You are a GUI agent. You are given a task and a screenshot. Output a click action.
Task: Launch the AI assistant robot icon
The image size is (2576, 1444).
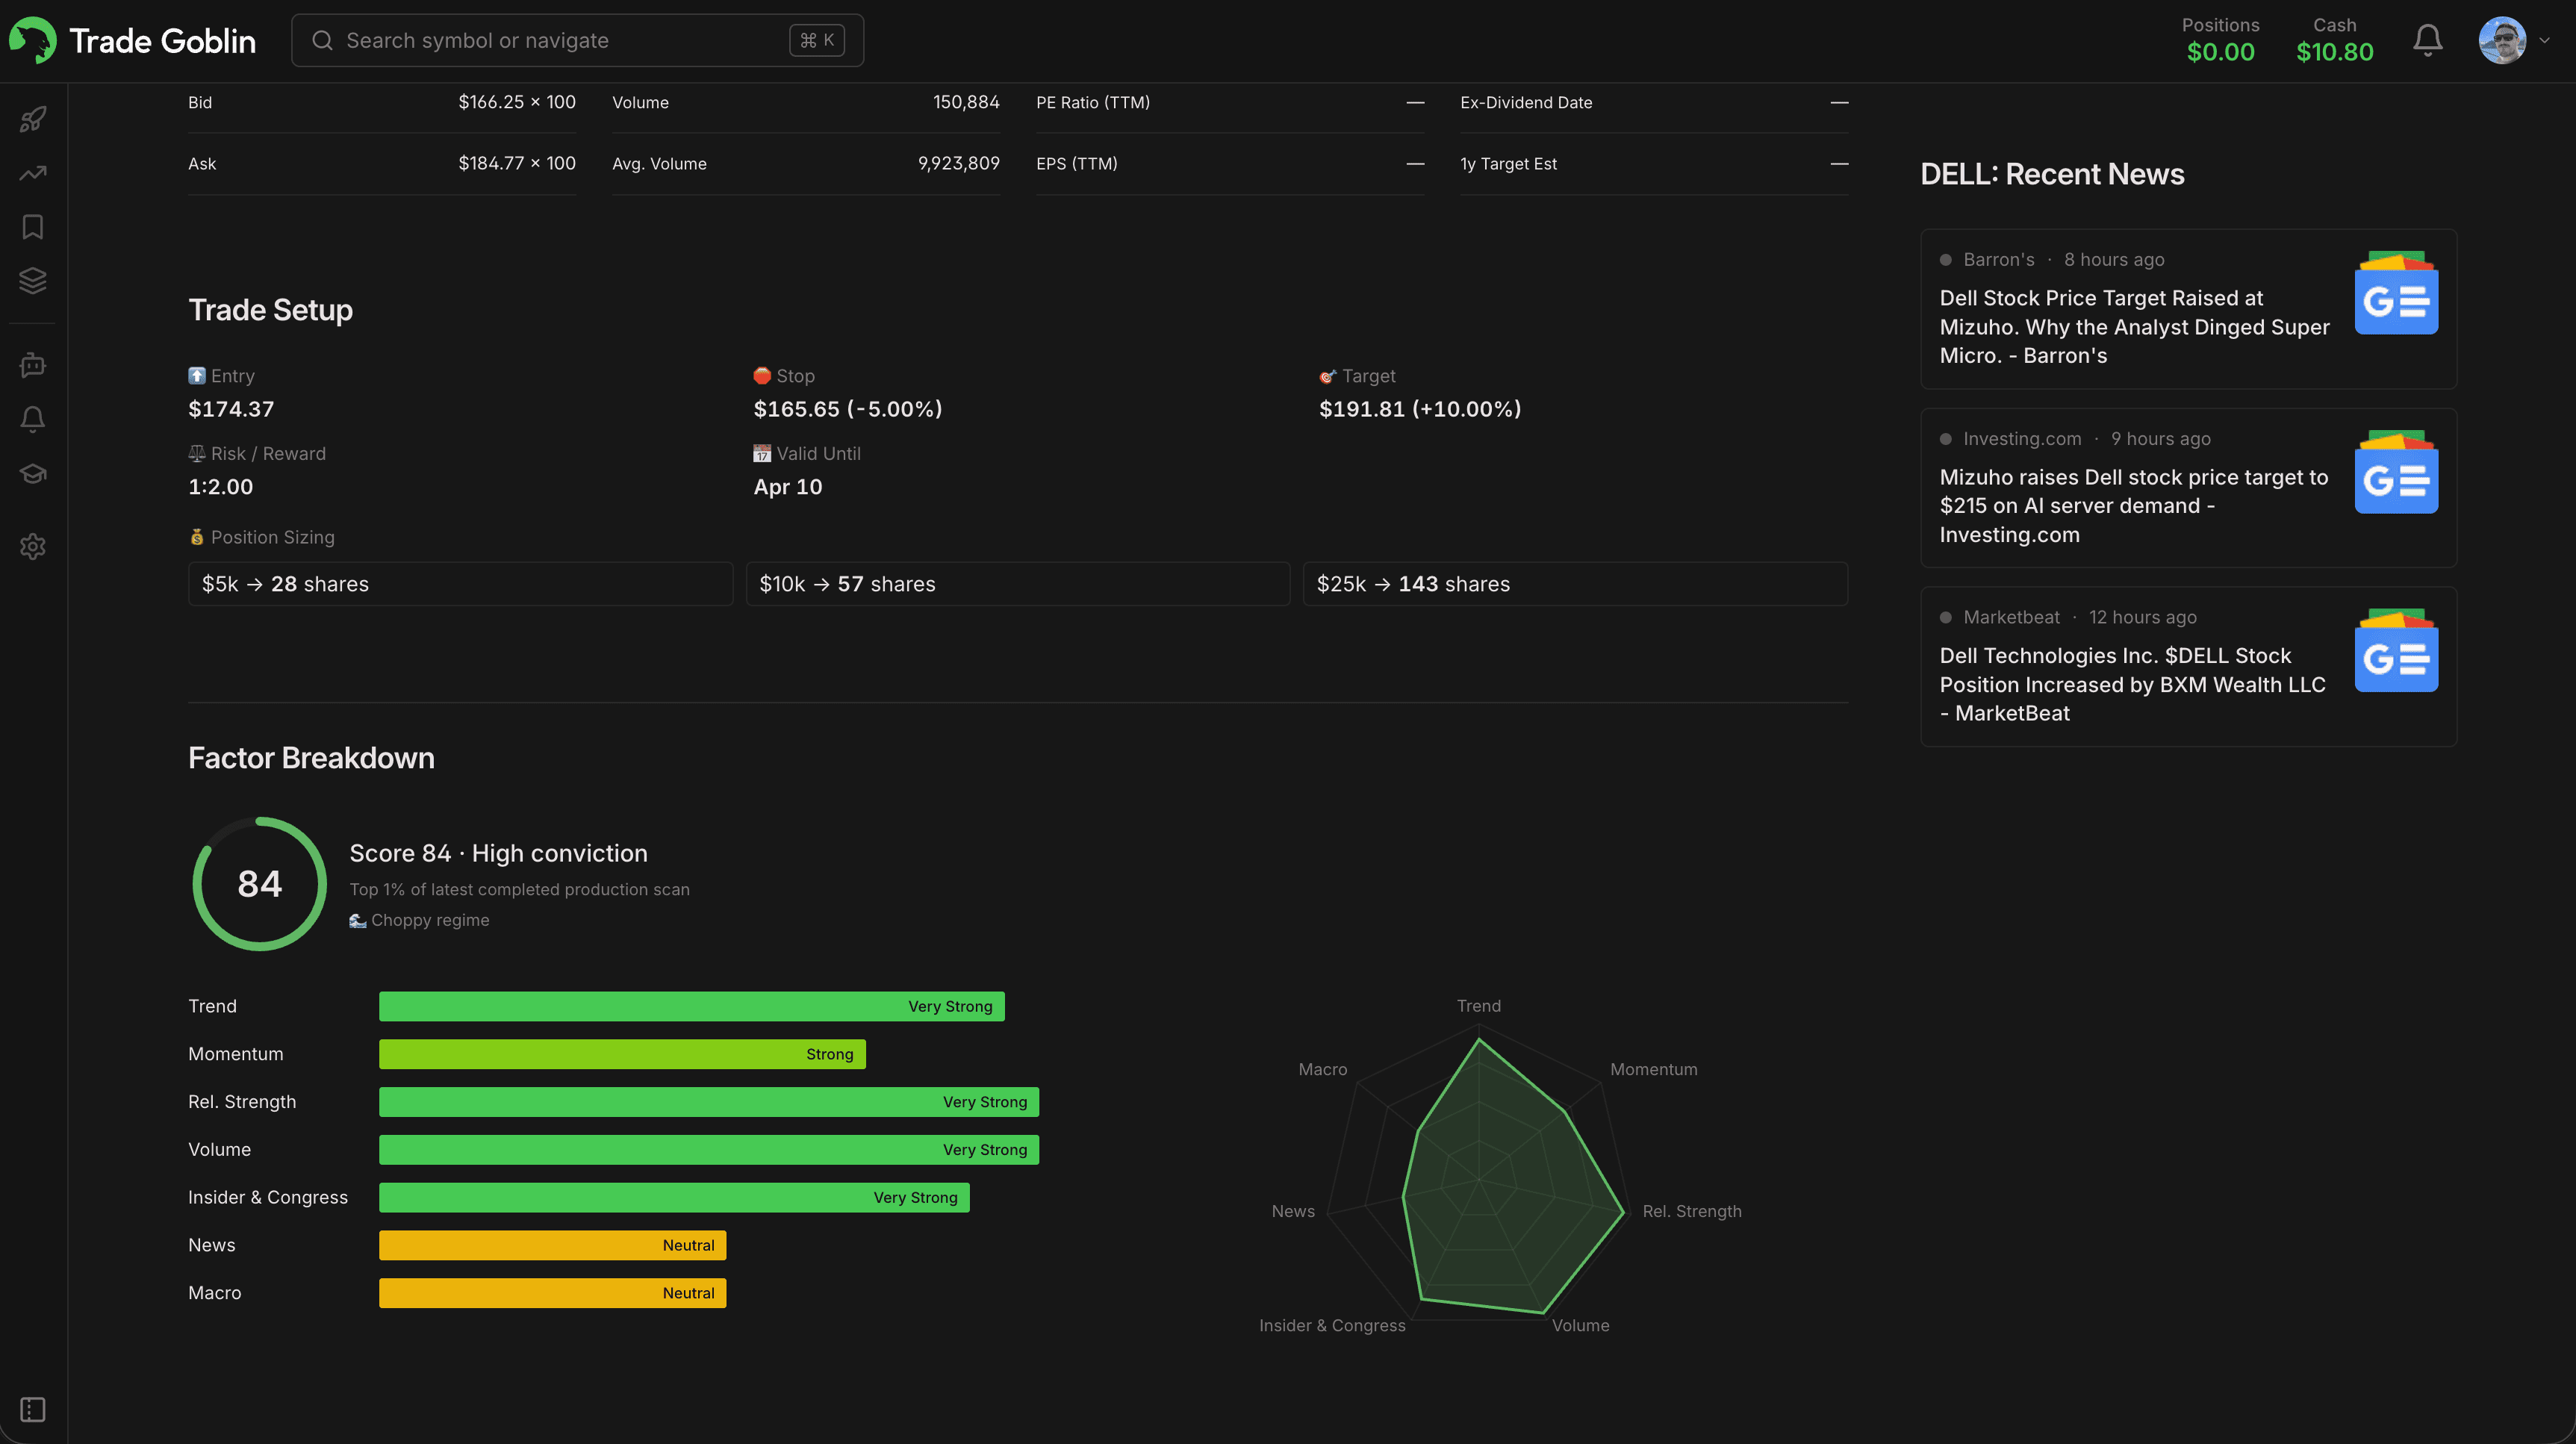33,365
